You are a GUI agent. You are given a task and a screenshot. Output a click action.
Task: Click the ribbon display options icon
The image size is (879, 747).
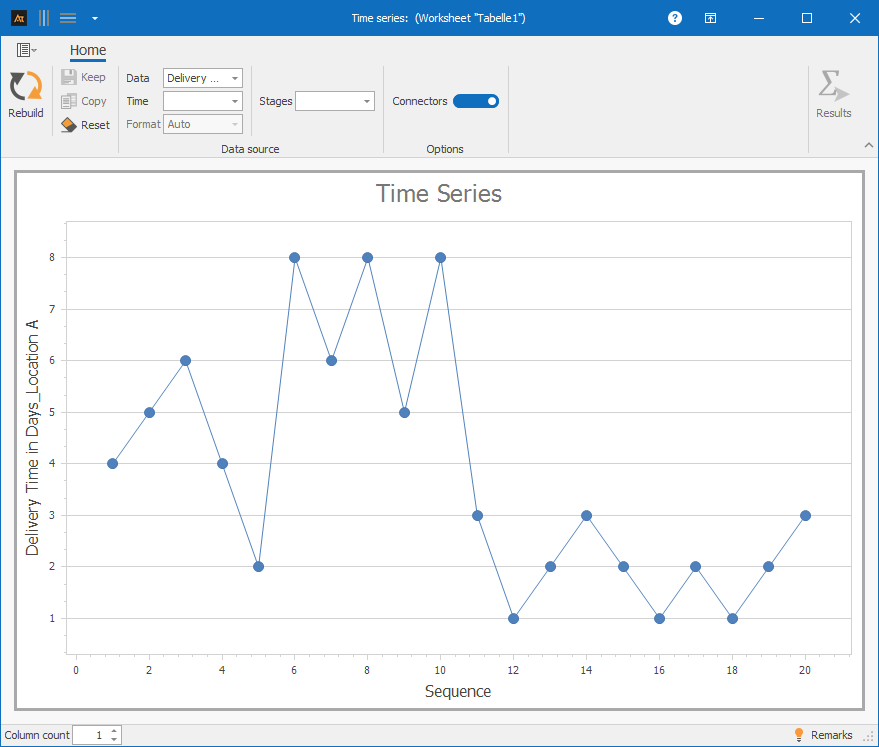pyautogui.click(x=709, y=18)
